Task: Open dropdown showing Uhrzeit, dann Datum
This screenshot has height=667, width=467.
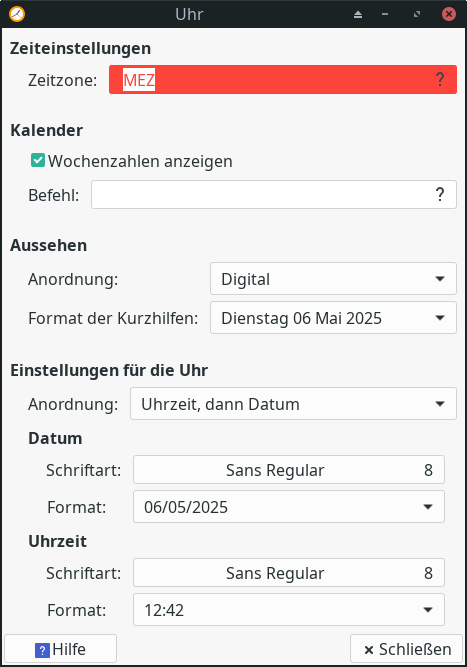Action: click(293, 404)
